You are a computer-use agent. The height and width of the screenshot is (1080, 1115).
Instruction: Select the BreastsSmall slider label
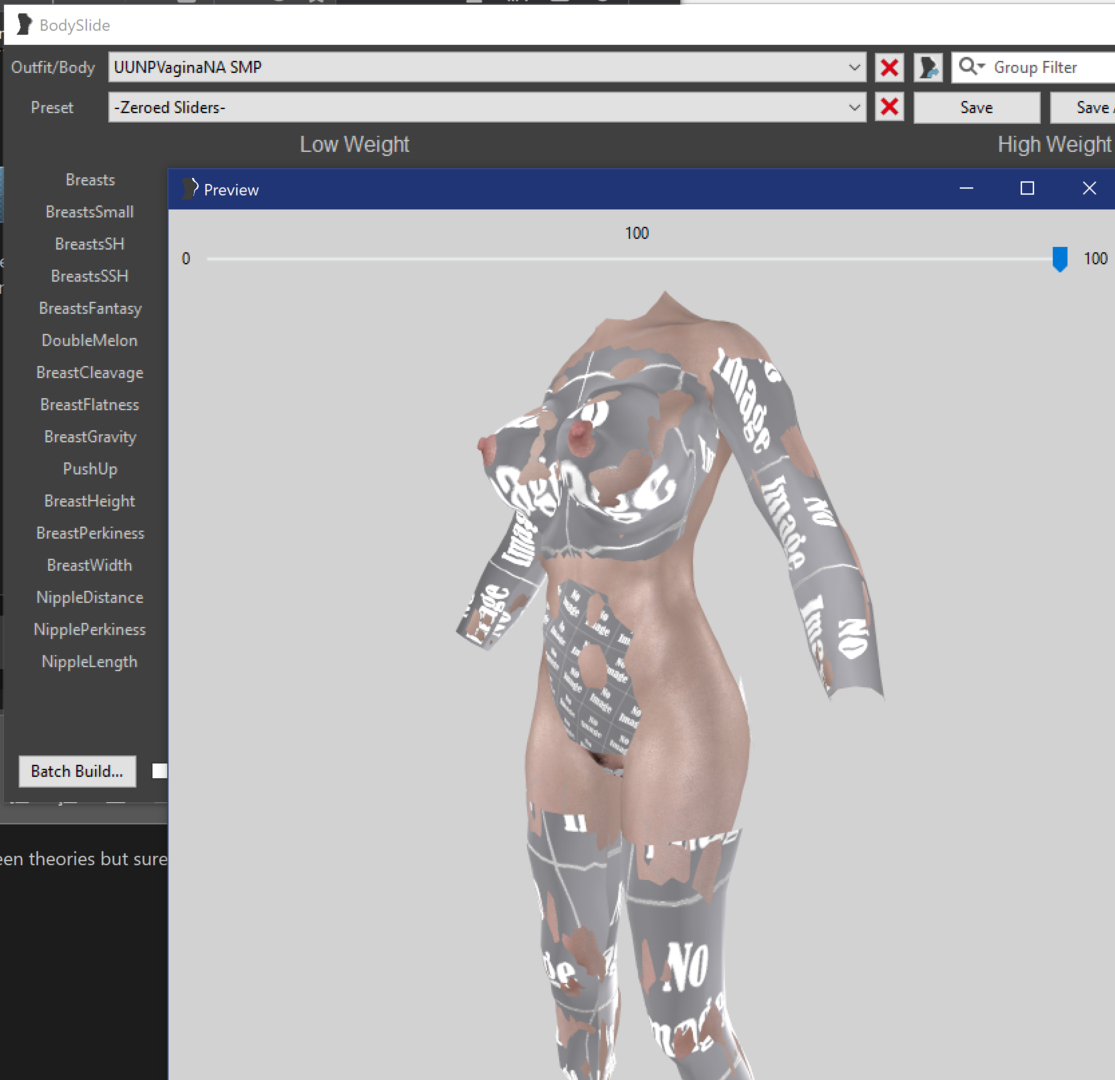click(x=90, y=212)
